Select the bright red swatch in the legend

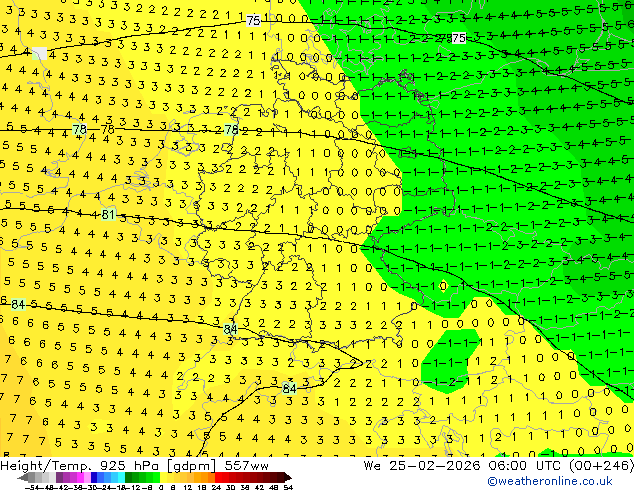pos(218,477)
